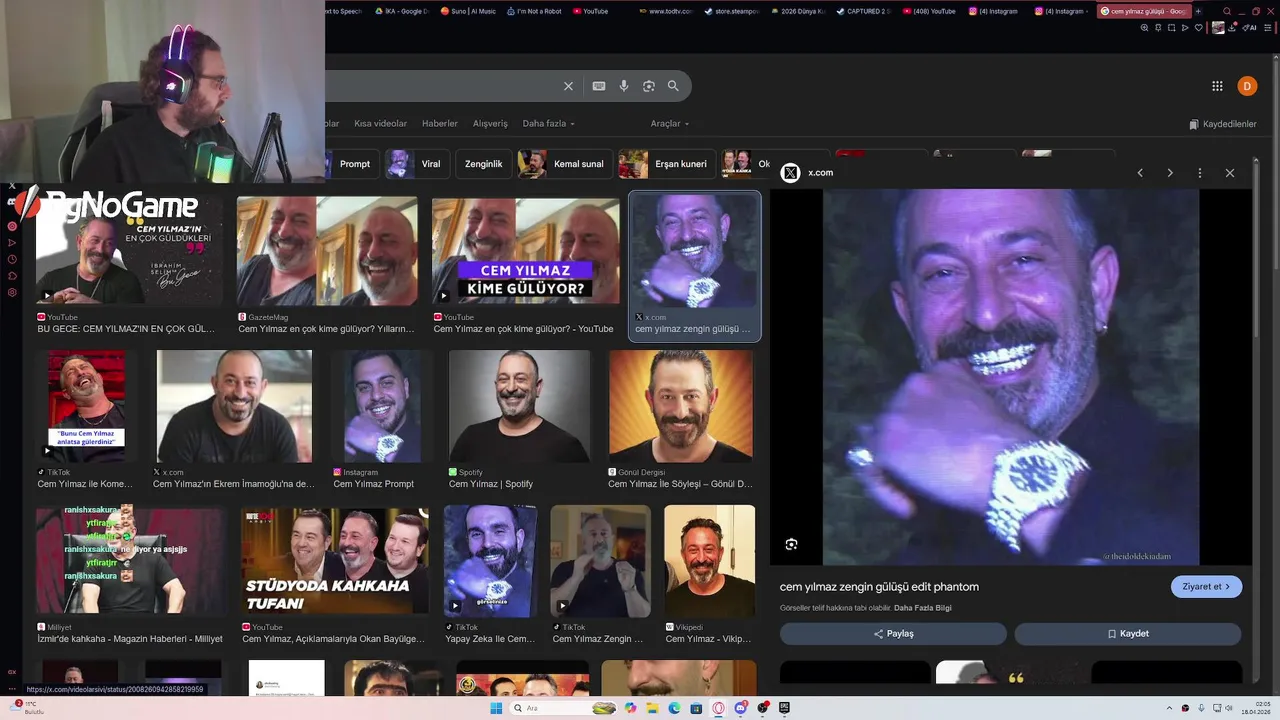Click the volume icon in system tray
The width and height of the screenshot is (1280, 720).
click(x=1229, y=708)
